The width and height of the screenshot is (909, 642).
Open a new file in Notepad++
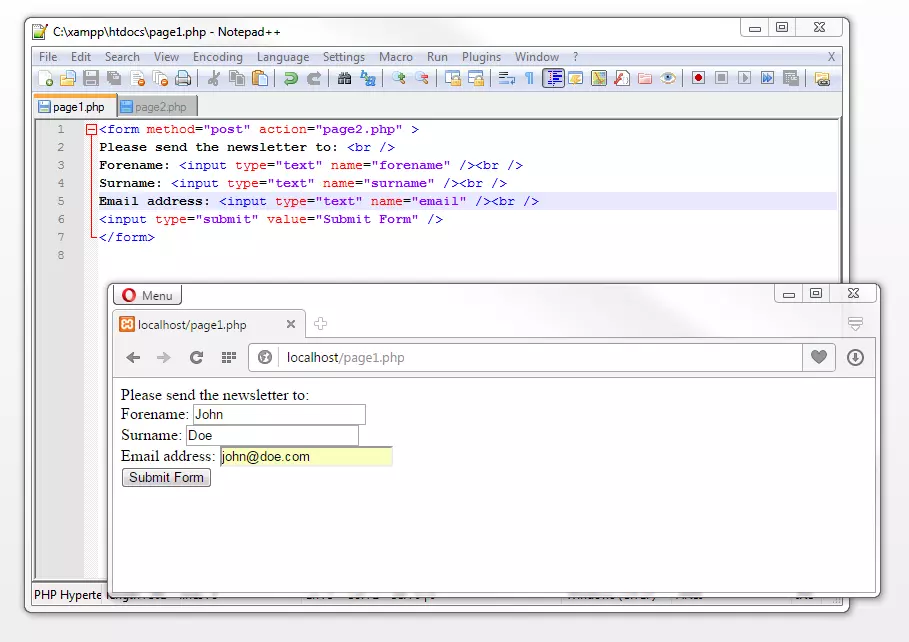[46, 80]
